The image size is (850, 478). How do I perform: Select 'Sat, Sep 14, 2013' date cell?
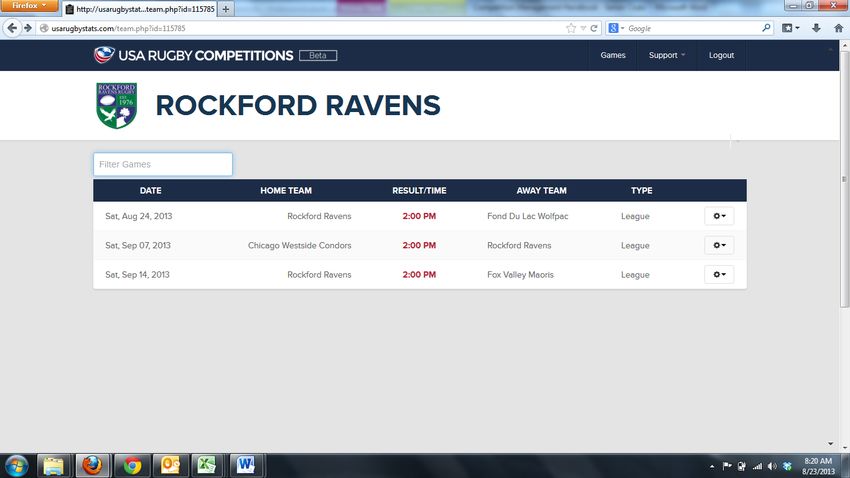tap(137, 275)
